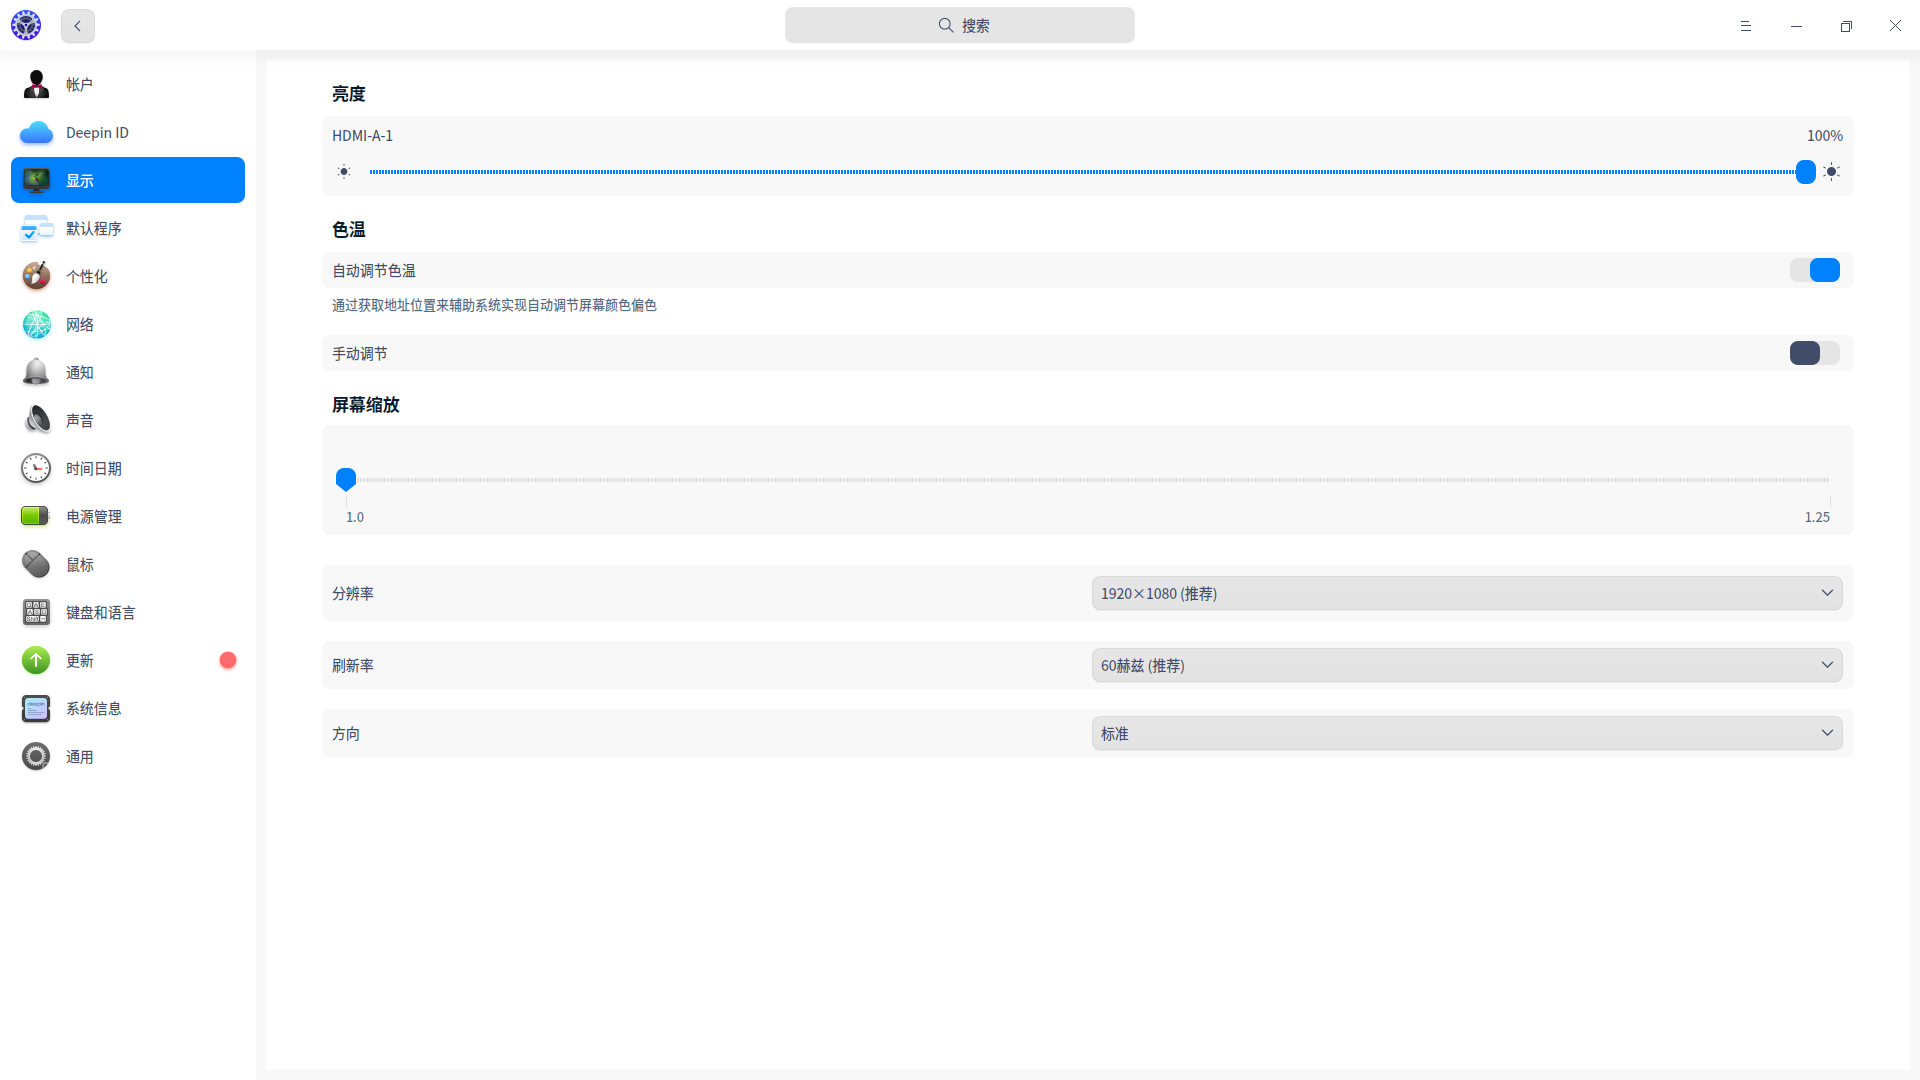
Task: Select Time and Date (时间日期) menu item
Action: (94, 468)
